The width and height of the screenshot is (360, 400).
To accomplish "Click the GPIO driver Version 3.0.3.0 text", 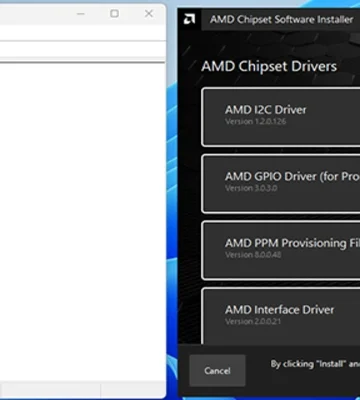I will point(251,188).
